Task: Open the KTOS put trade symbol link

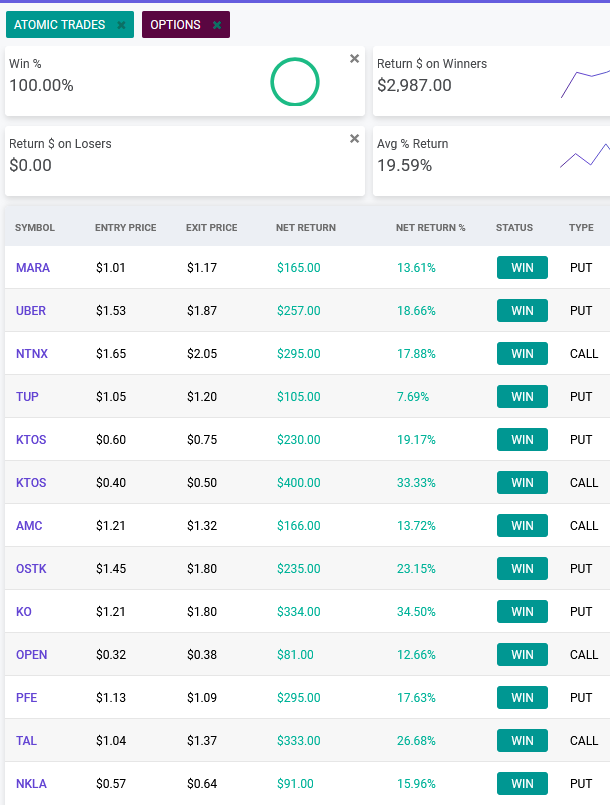Action: point(31,440)
